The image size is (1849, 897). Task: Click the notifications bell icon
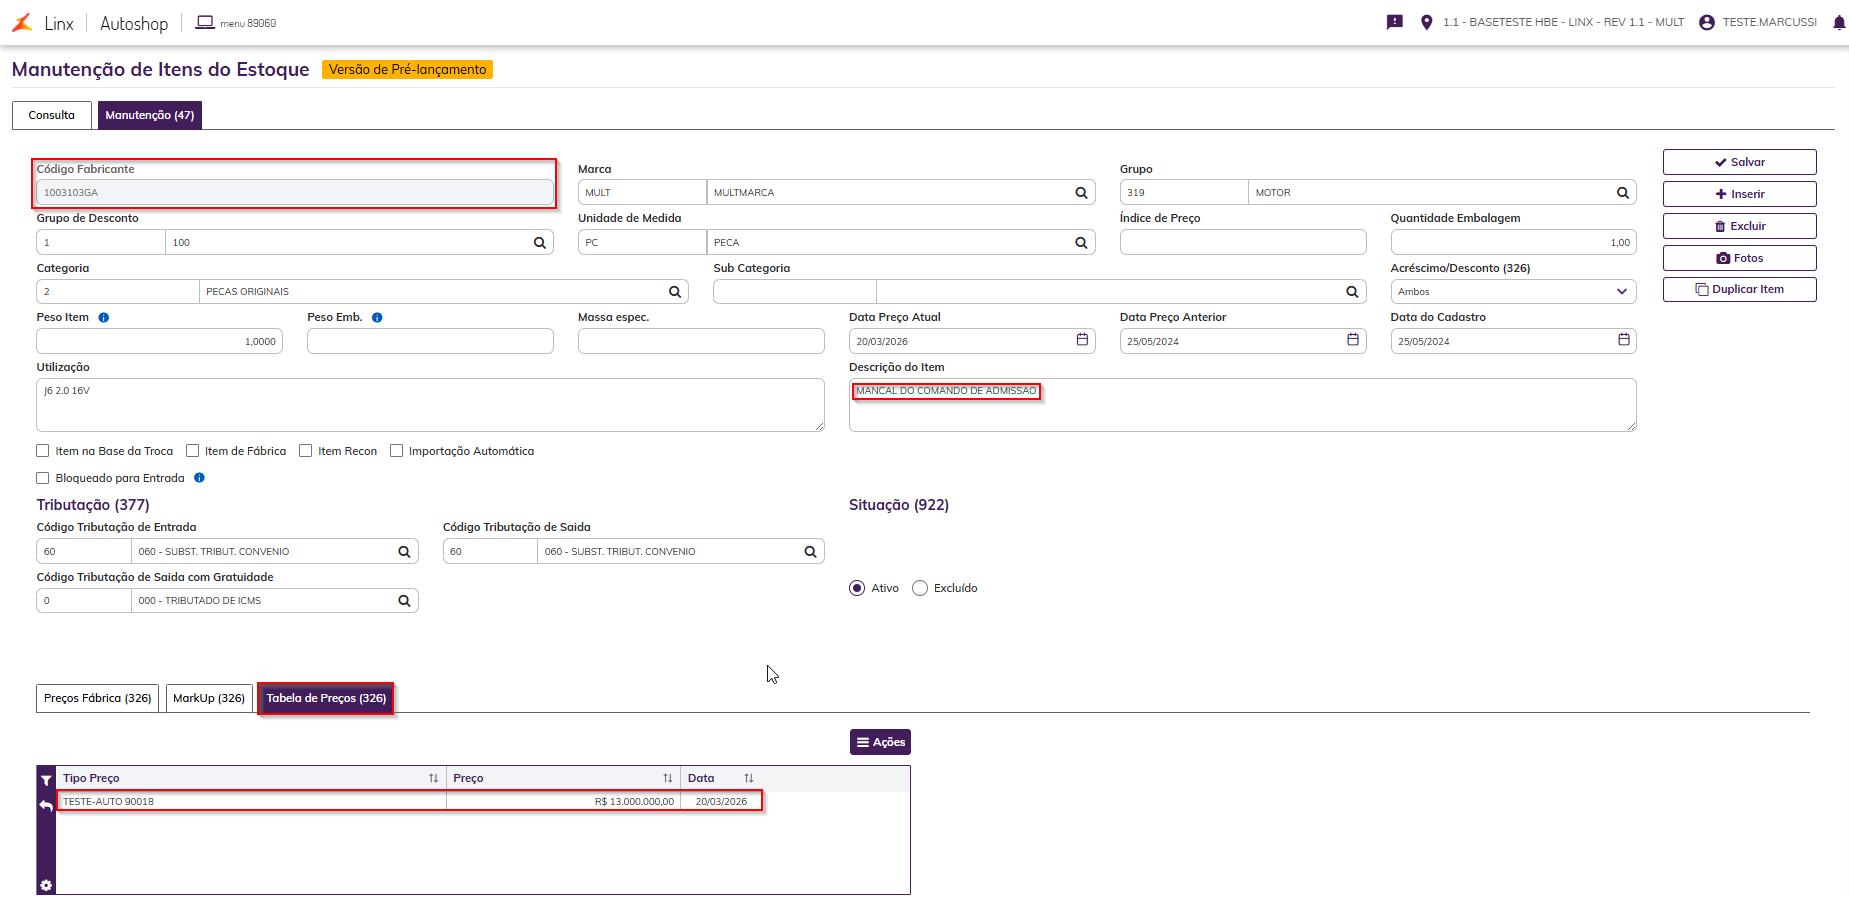(1838, 22)
